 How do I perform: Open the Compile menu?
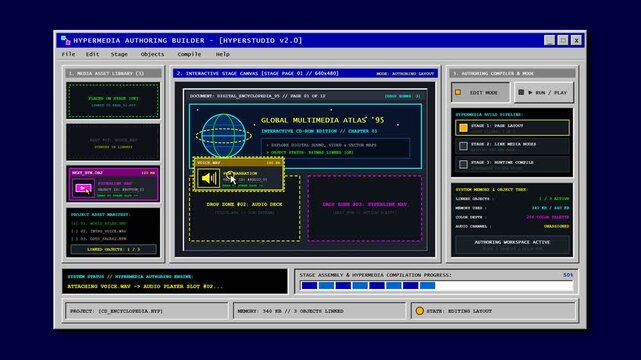189,54
